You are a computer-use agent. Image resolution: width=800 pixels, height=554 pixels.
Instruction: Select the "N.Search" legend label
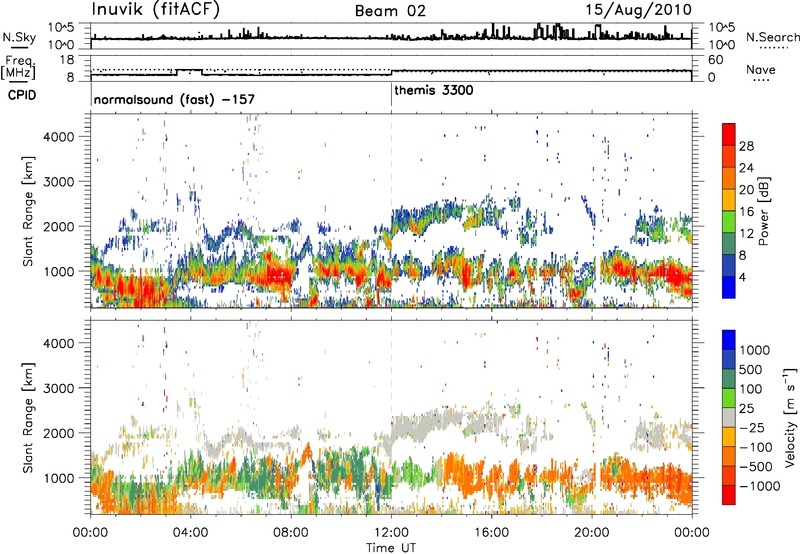point(772,37)
